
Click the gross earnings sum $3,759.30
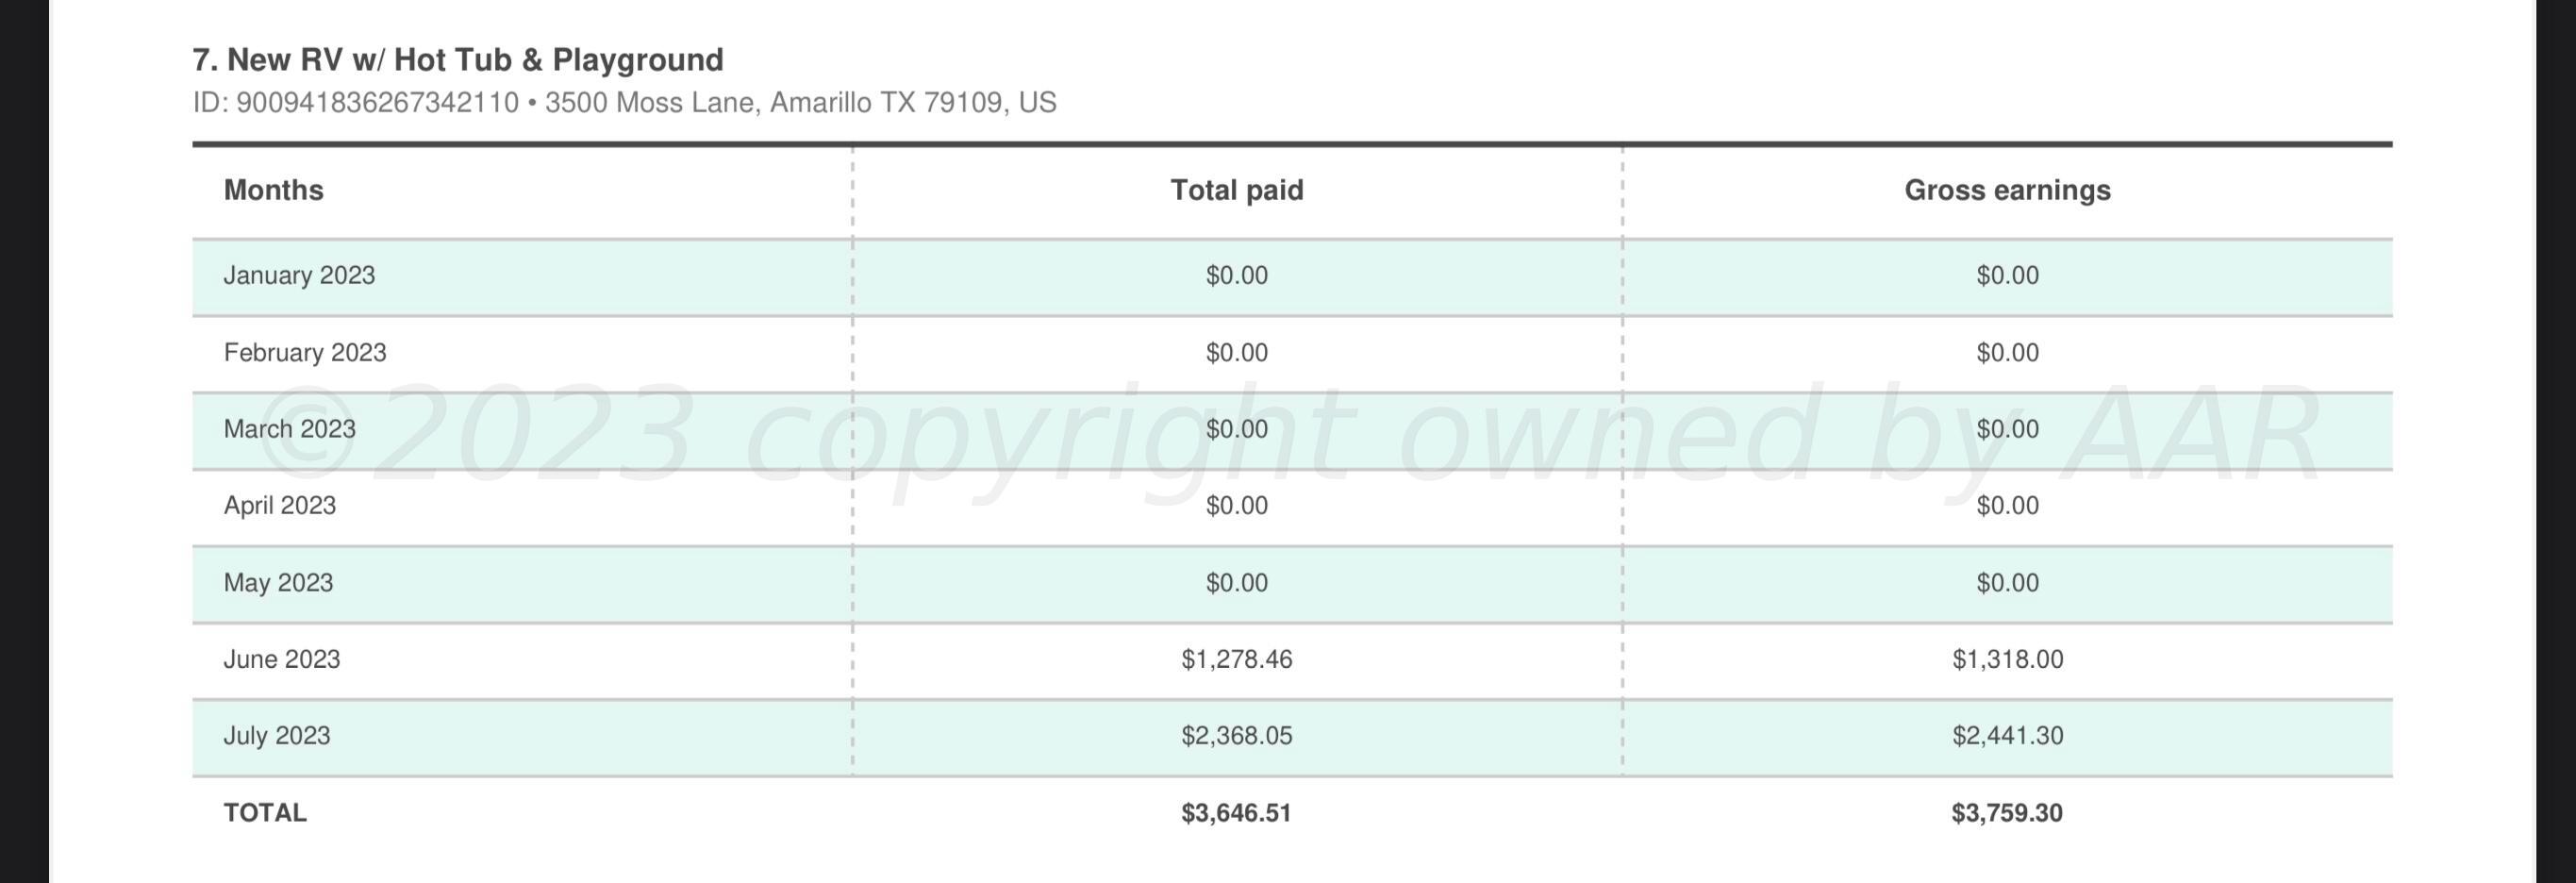point(2006,813)
